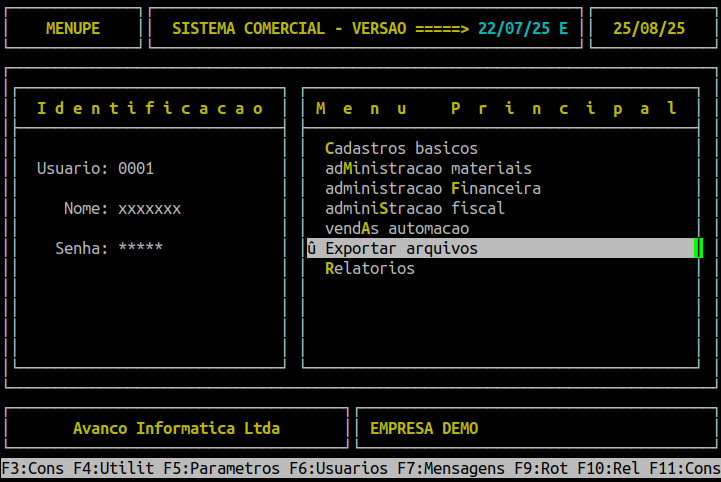Click the Senha field with asterisks
This screenshot has width=721, height=482.
(140, 248)
